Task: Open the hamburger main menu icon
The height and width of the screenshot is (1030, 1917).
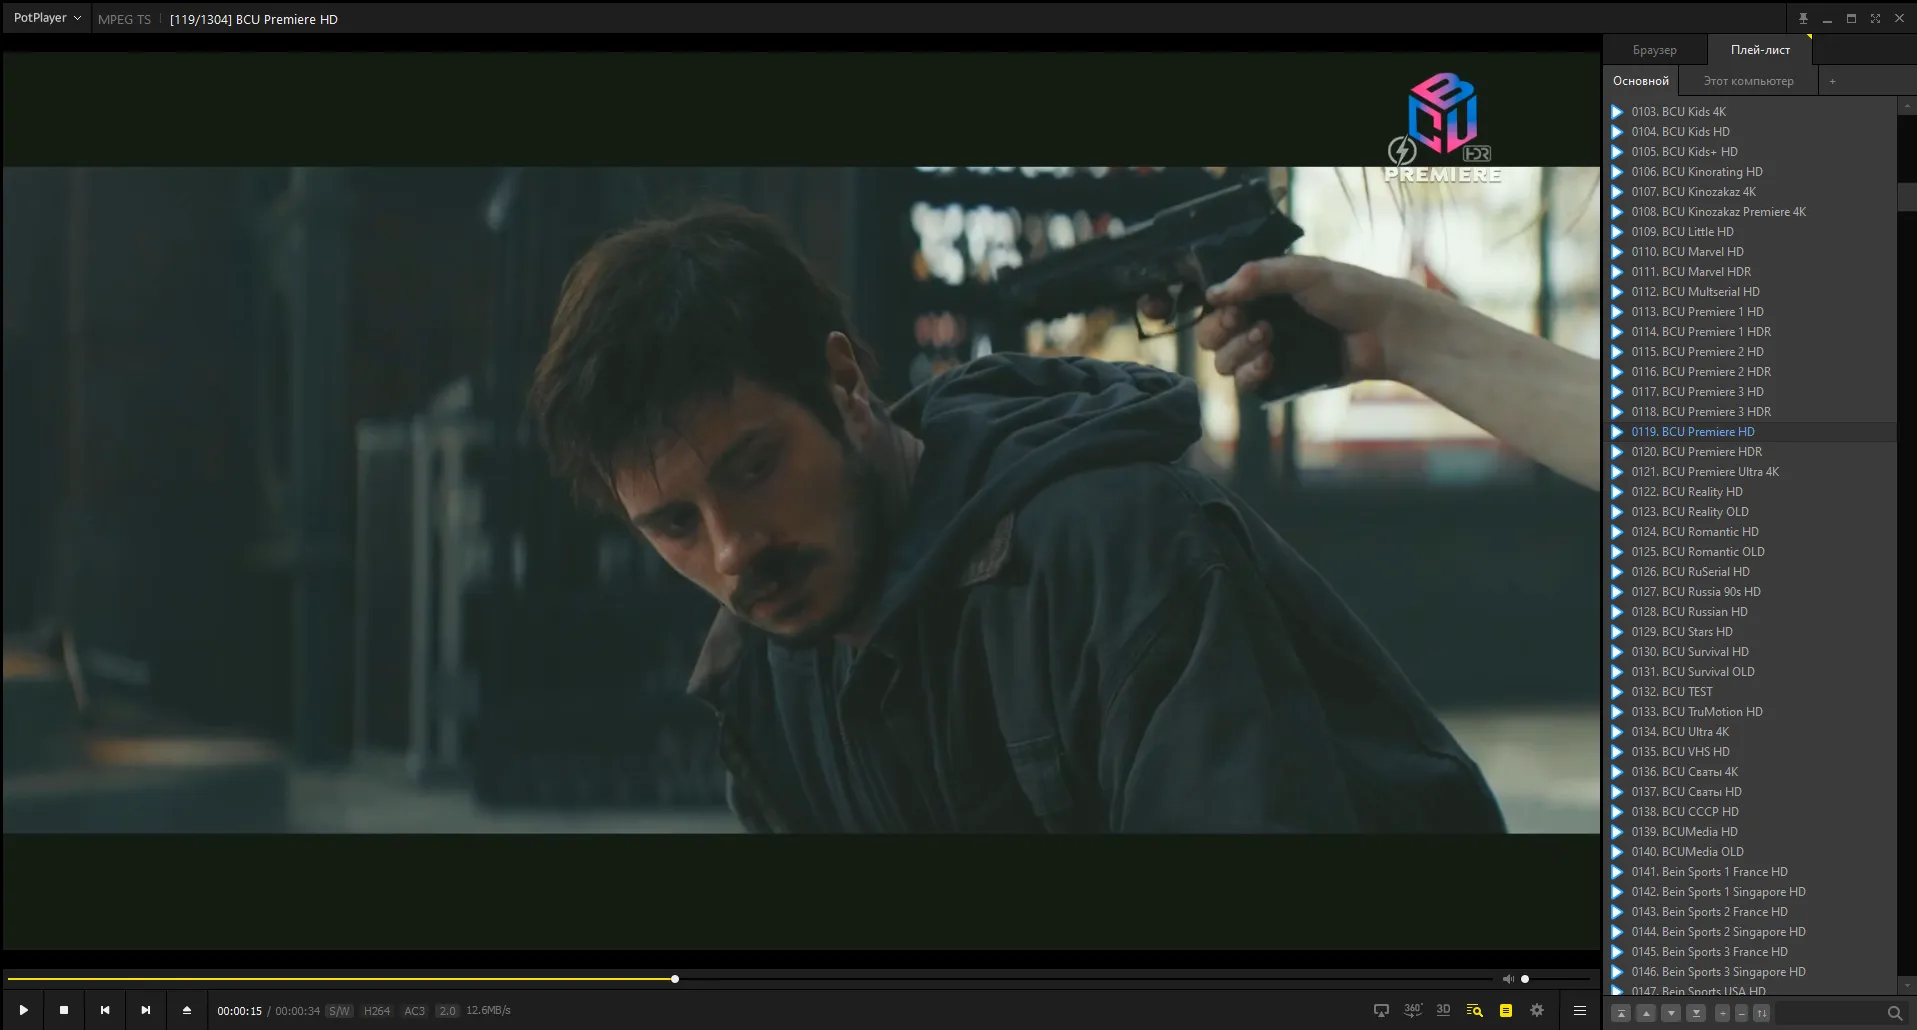Action: pyautogui.click(x=1580, y=1010)
